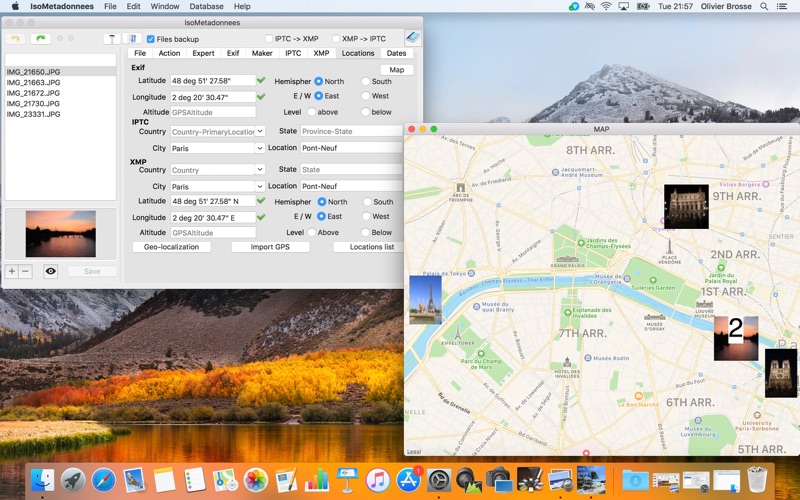This screenshot has width=800, height=500.
Task: Open the blue book help icon
Action: [x=413, y=38]
